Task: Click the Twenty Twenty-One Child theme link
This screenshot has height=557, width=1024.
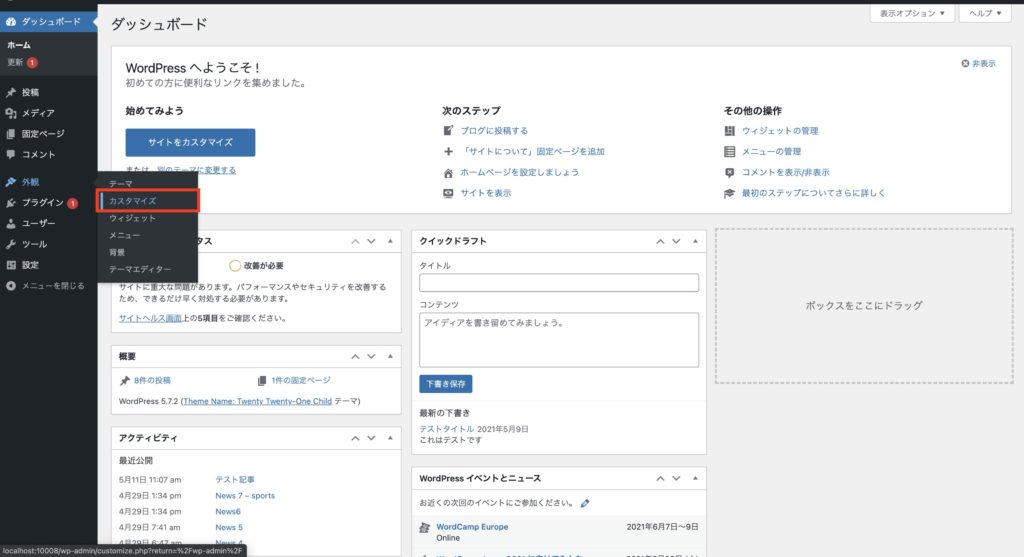Action: coord(257,401)
